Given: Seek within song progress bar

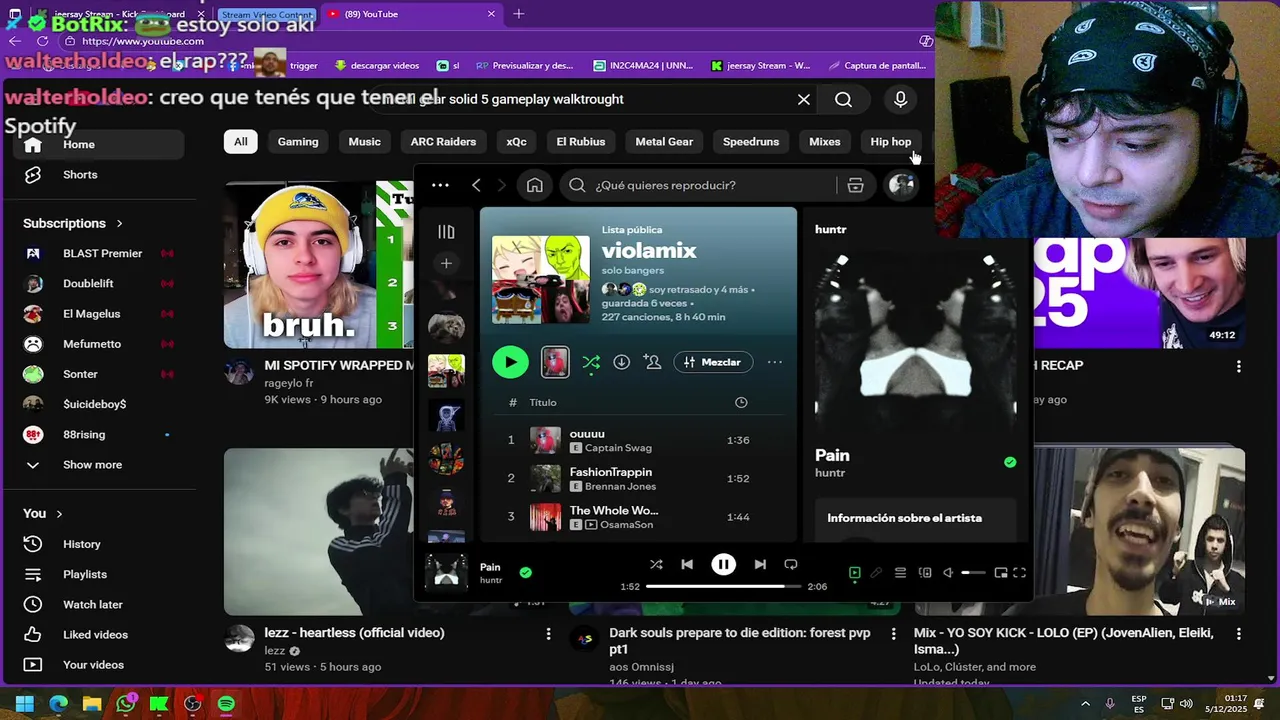Looking at the screenshot, I should point(723,586).
